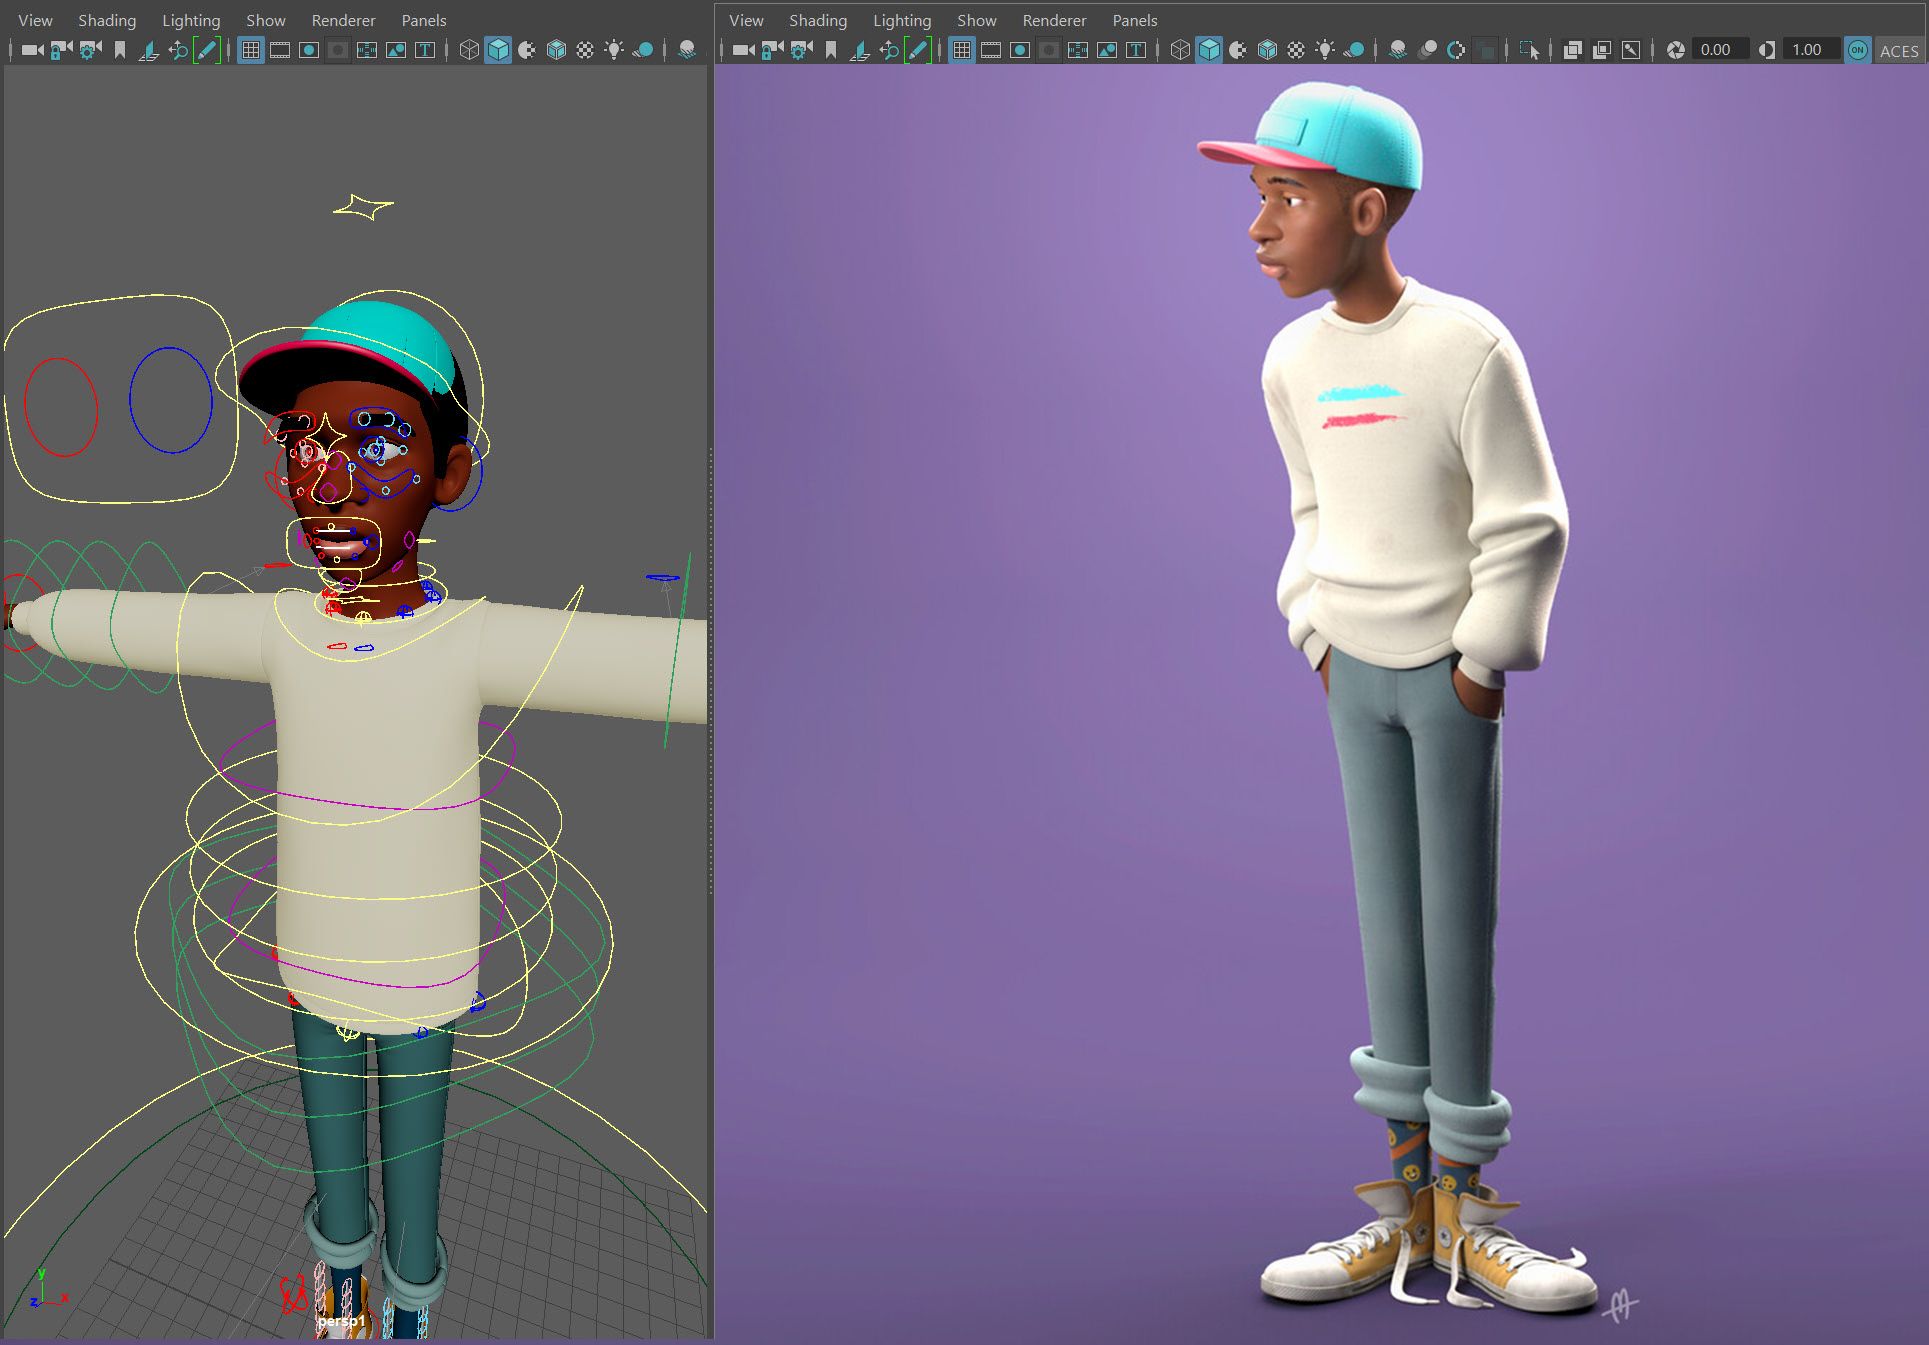Click Image Plane icon in right panel

click(859, 50)
